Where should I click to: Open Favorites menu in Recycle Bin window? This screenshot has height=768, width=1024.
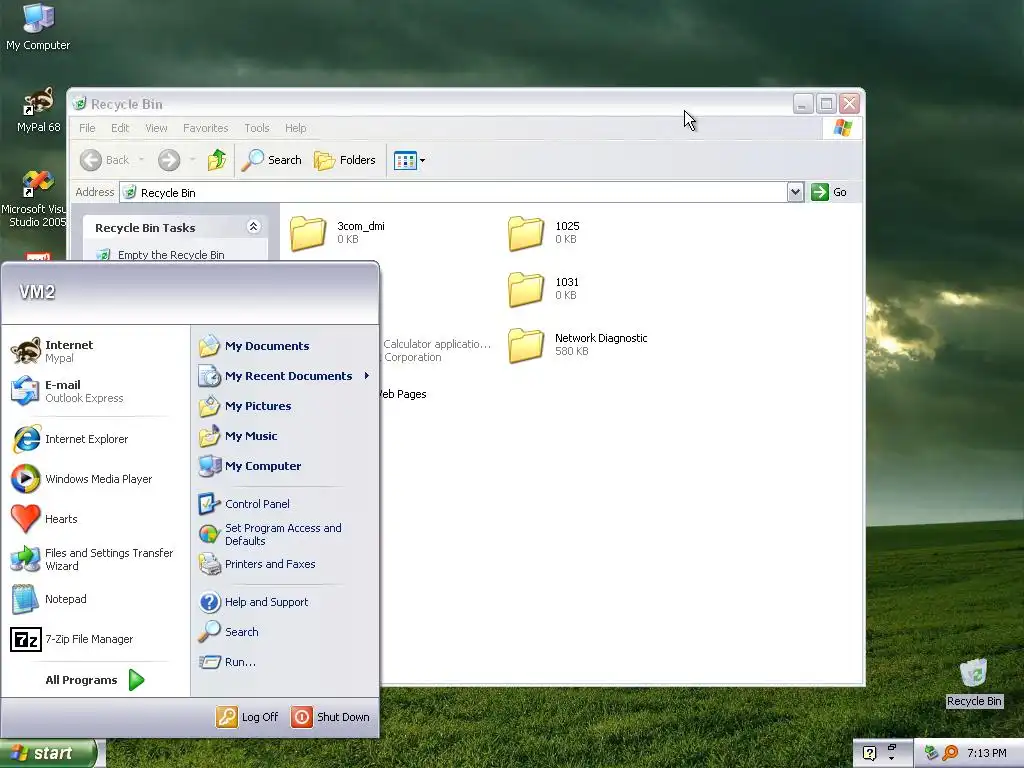206,128
